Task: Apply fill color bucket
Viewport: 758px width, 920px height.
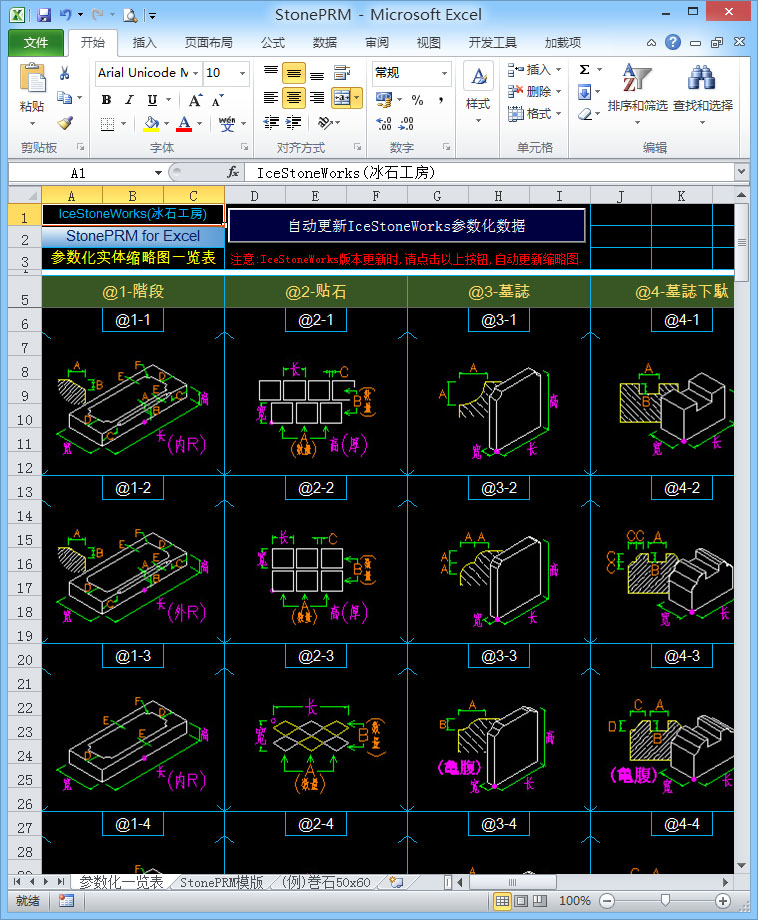Action: coord(151,124)
